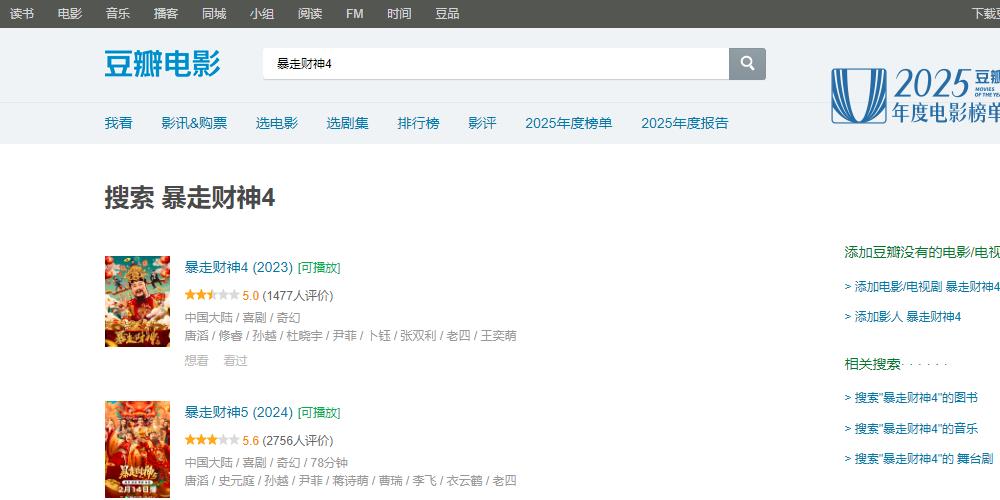Open the 2025年度电影榜单 banner
Viewport: 1000px width, 500px height.
coord(915,96)
